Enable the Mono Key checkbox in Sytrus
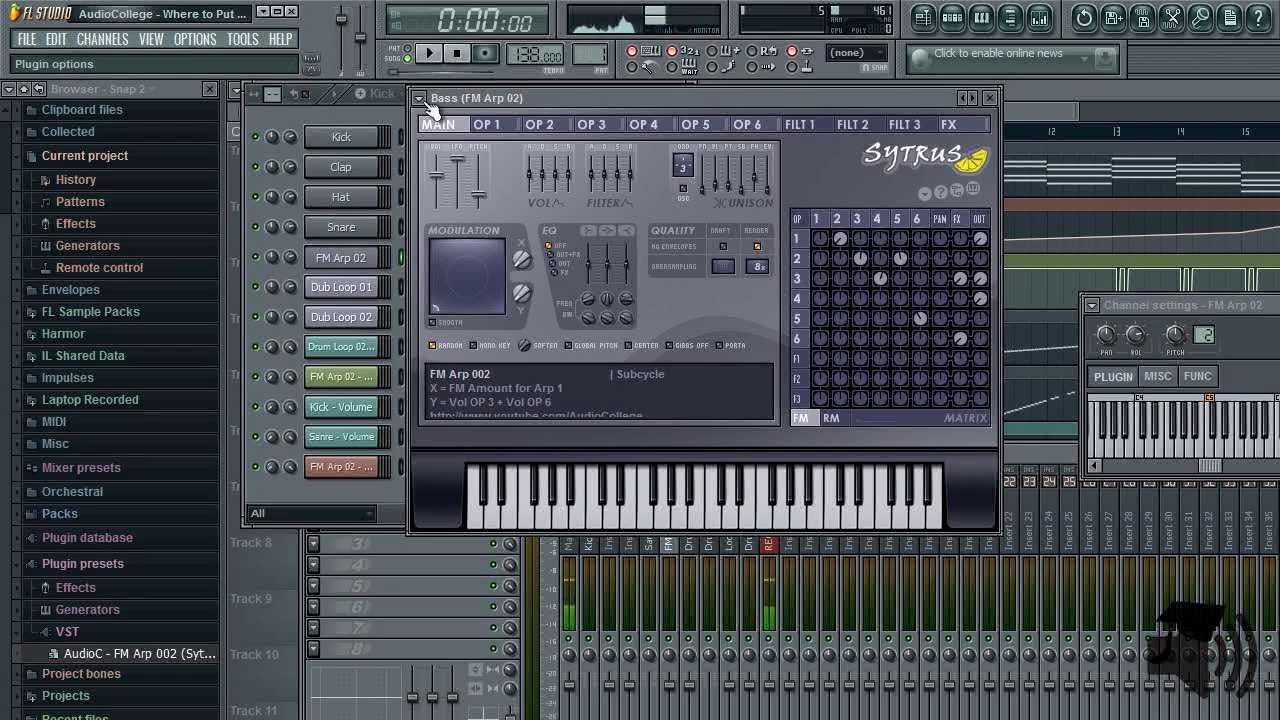 [473, 345]
